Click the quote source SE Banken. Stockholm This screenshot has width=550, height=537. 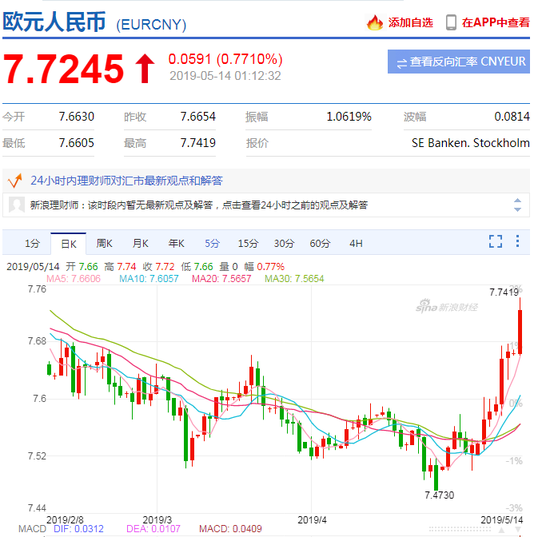(470, 143)
